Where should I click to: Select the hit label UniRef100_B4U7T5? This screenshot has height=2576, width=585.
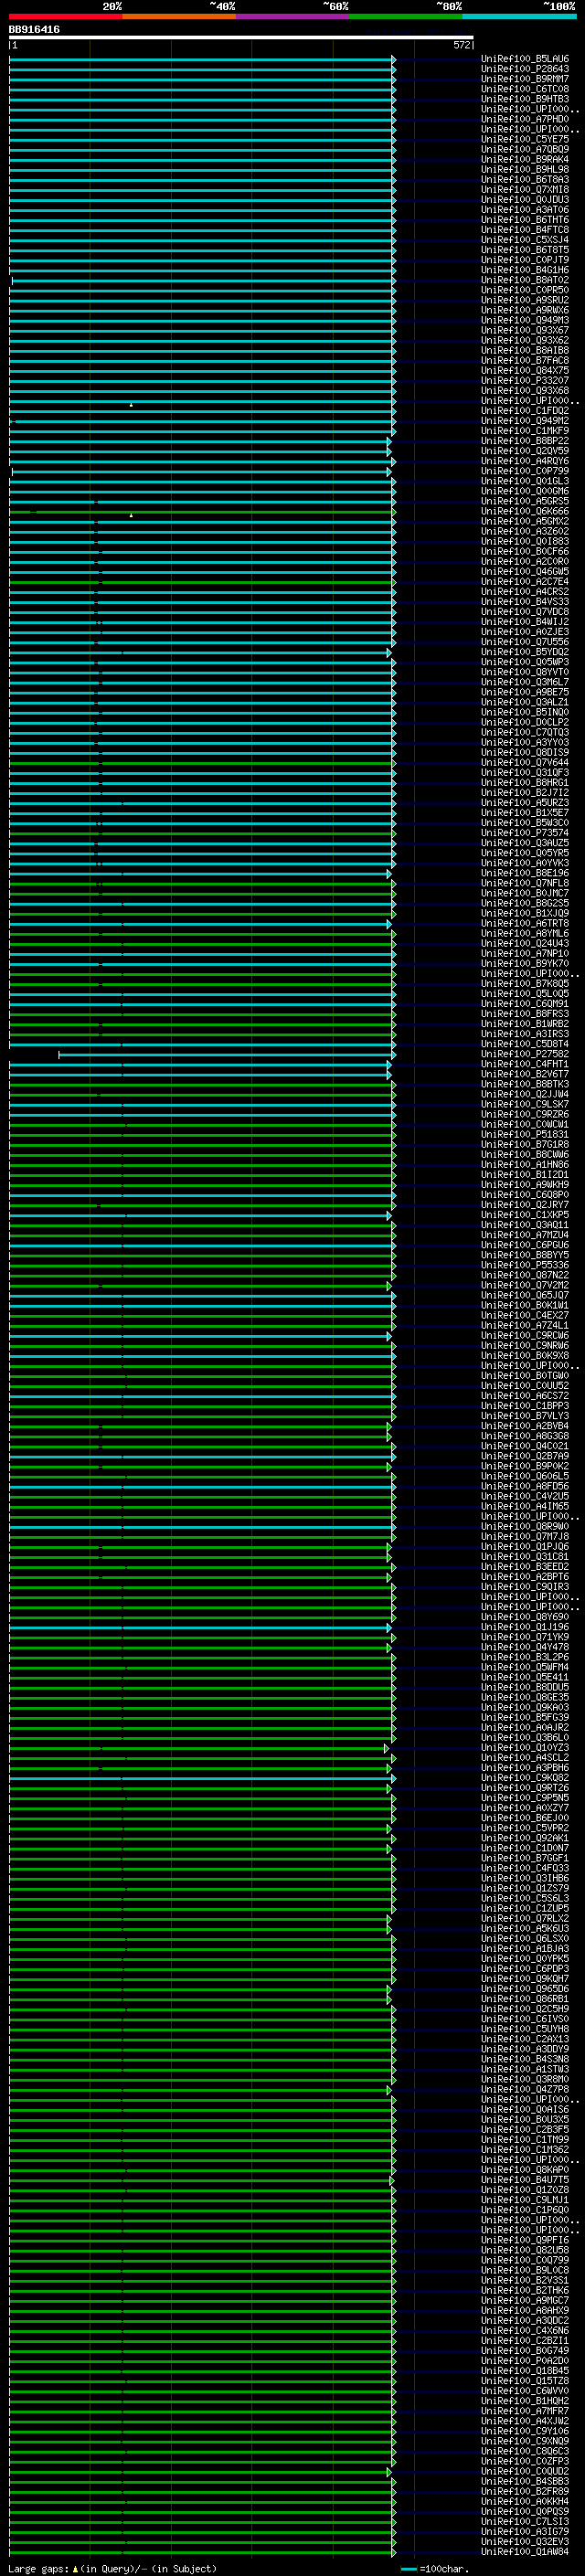click(x=525, y=2180)
